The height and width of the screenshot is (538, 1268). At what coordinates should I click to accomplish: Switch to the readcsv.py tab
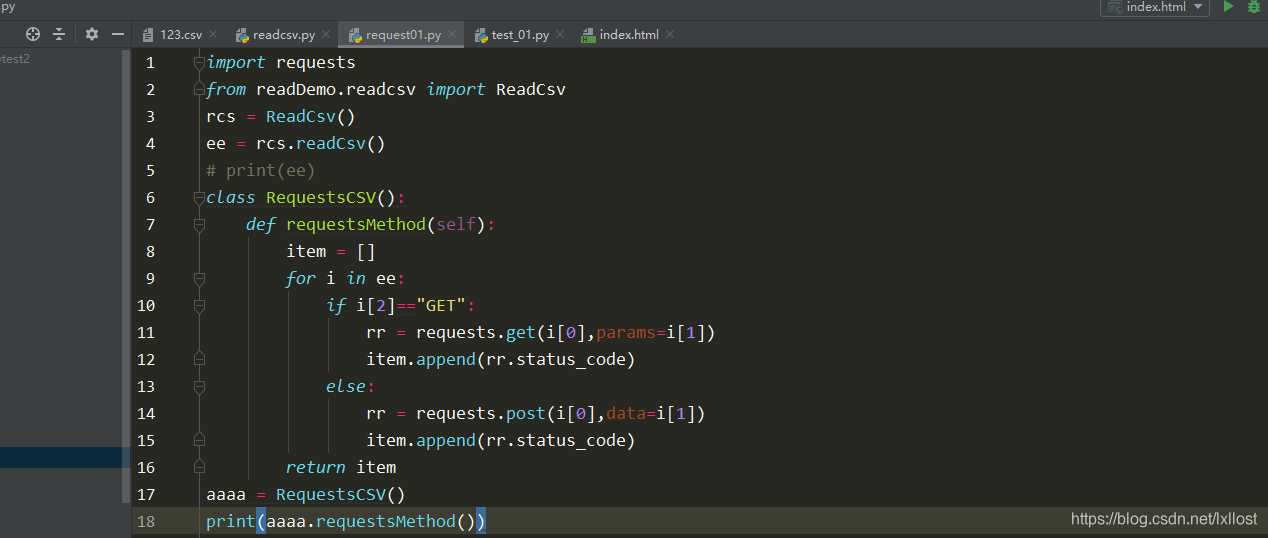283,35
